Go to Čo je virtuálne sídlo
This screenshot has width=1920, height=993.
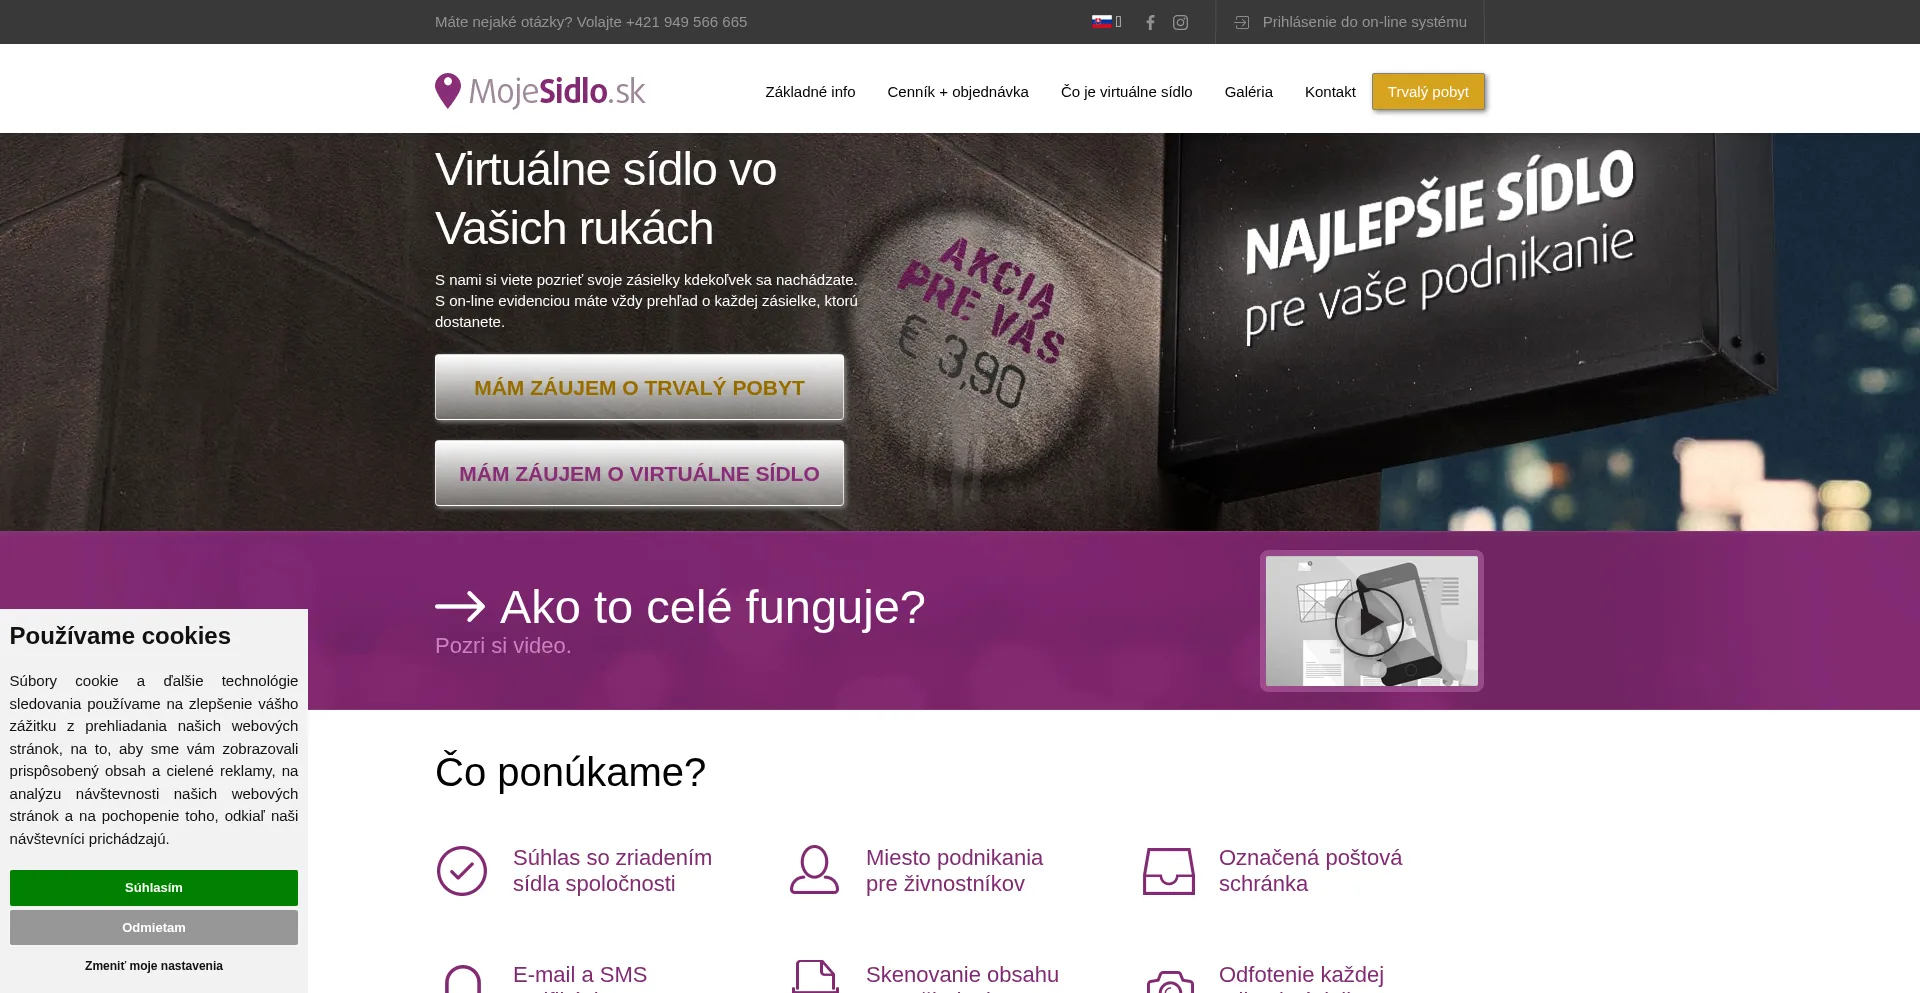pyautogui.click(x=1126, y=92)
